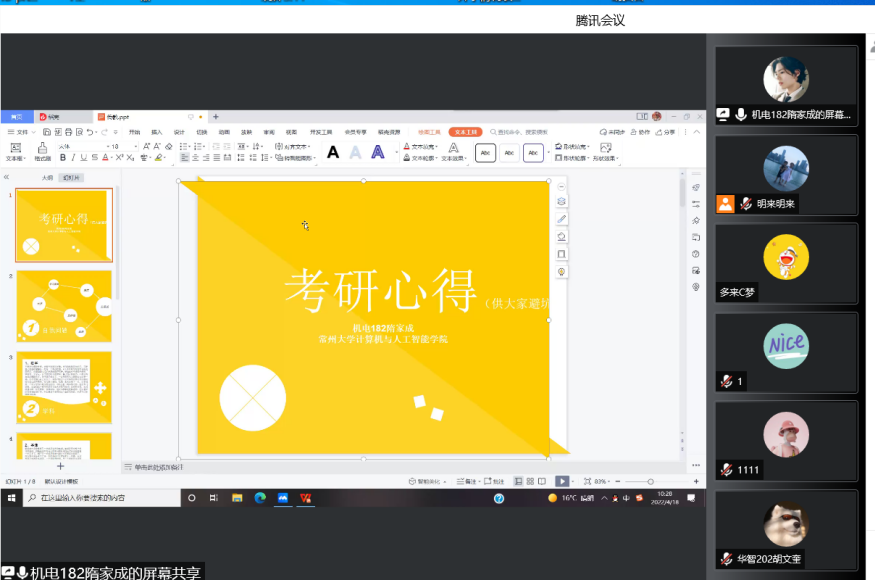The image size is (876, 581).
Task: Add a new slide with plus button
Action: 60,466
